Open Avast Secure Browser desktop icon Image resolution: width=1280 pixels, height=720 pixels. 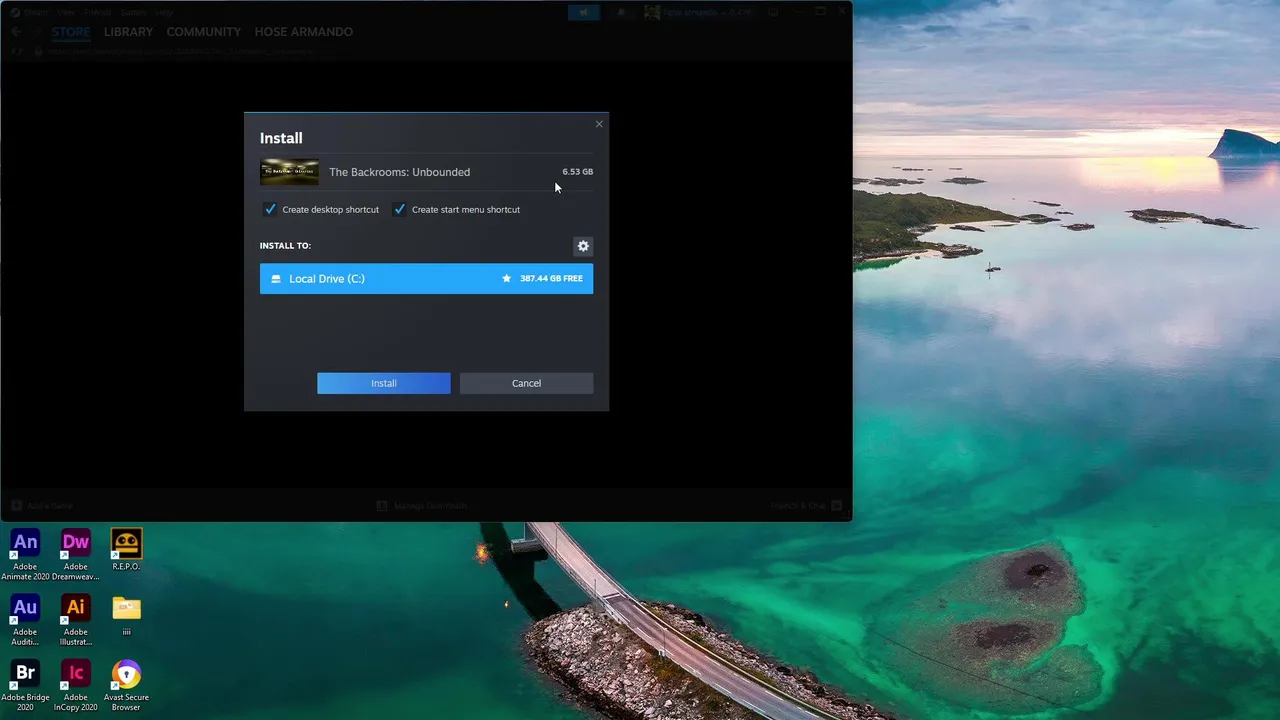click(126, 685)
